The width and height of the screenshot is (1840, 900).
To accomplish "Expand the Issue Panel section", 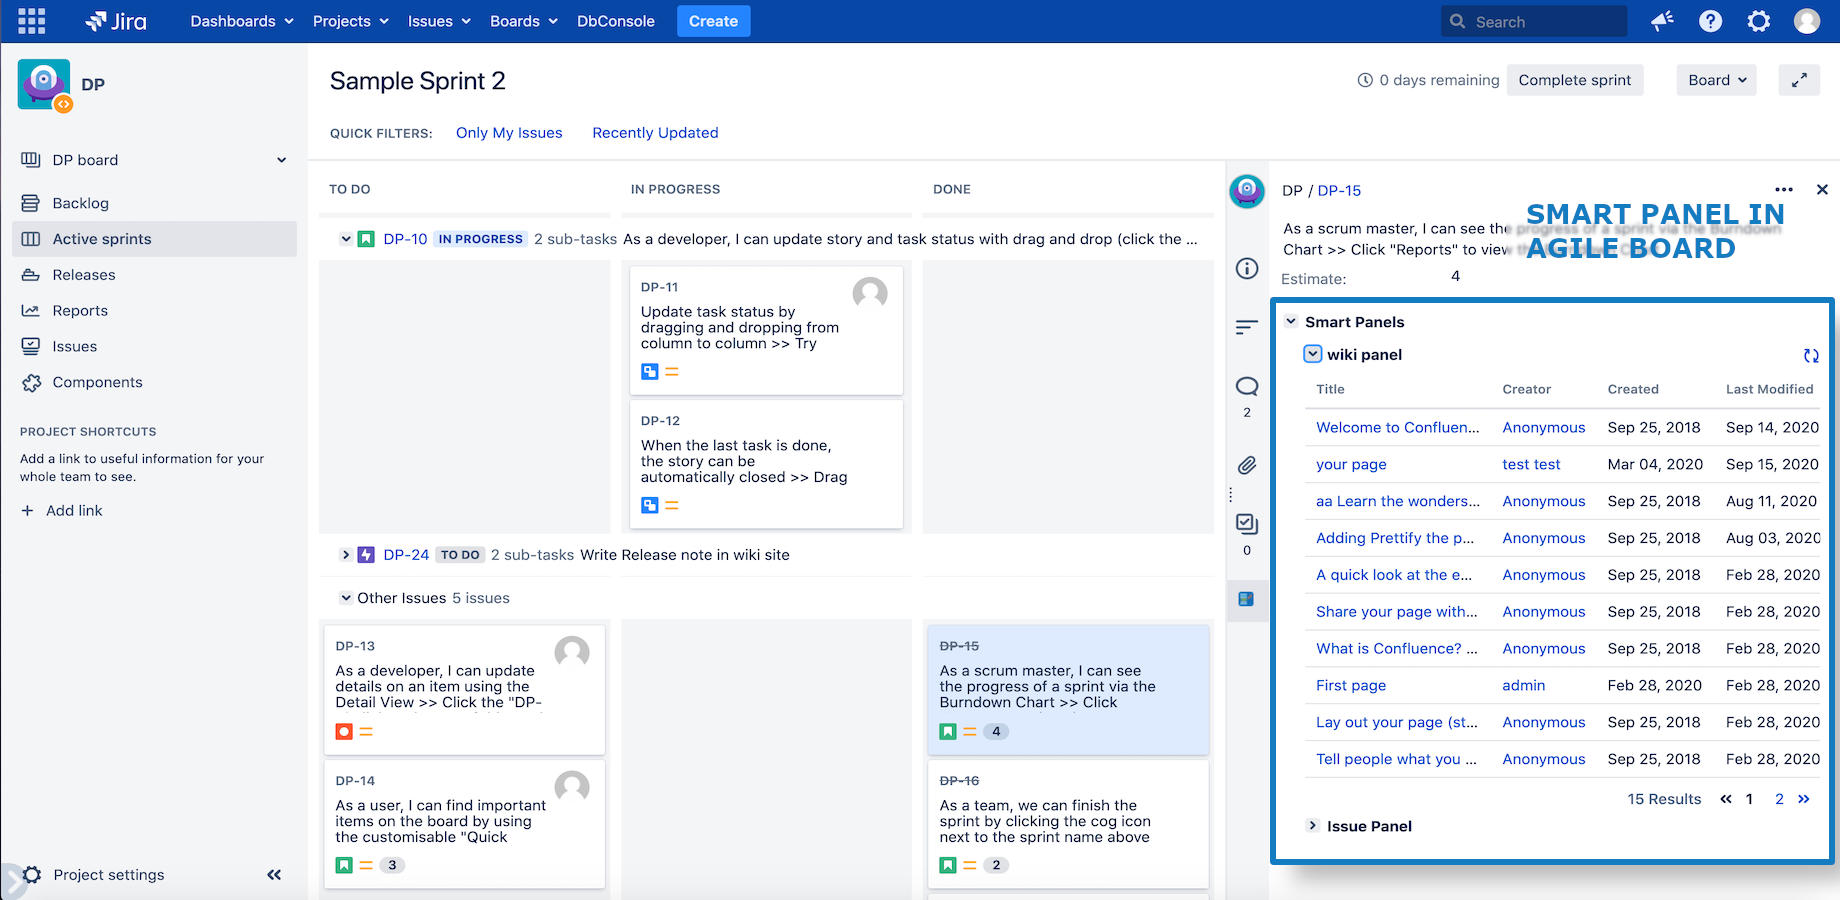I will (1313, 826).
